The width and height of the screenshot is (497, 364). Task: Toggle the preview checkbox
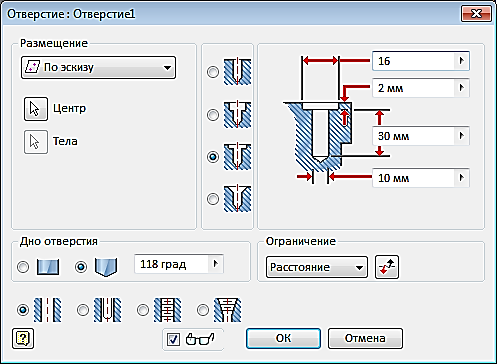click(x=173, y=339)
